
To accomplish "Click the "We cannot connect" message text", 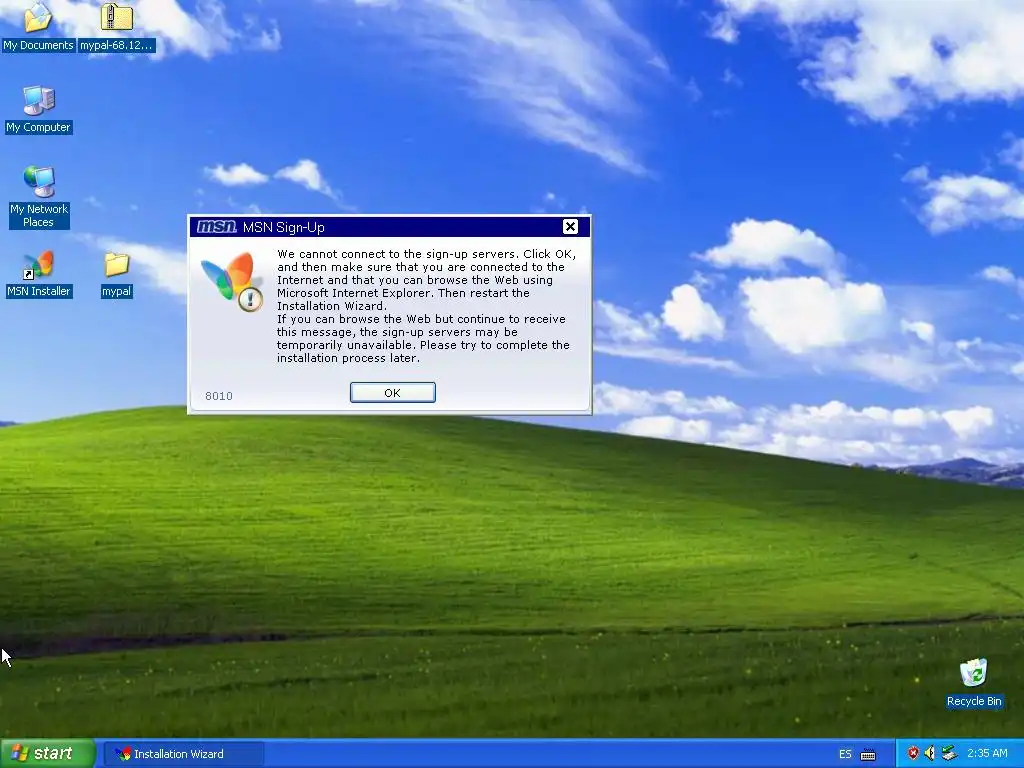I will click(x=426, y=306).
